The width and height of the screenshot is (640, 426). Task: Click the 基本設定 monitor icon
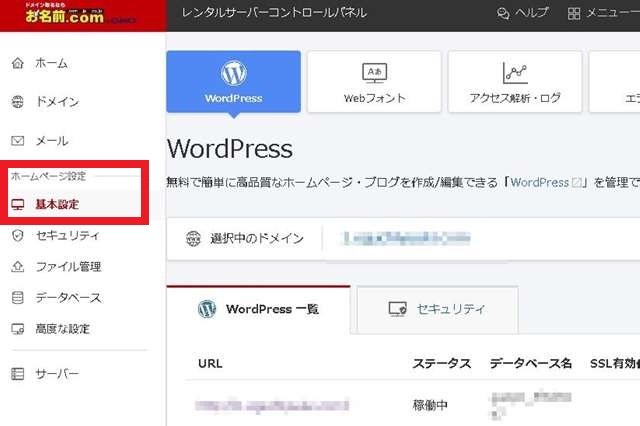tap(17, 205)
